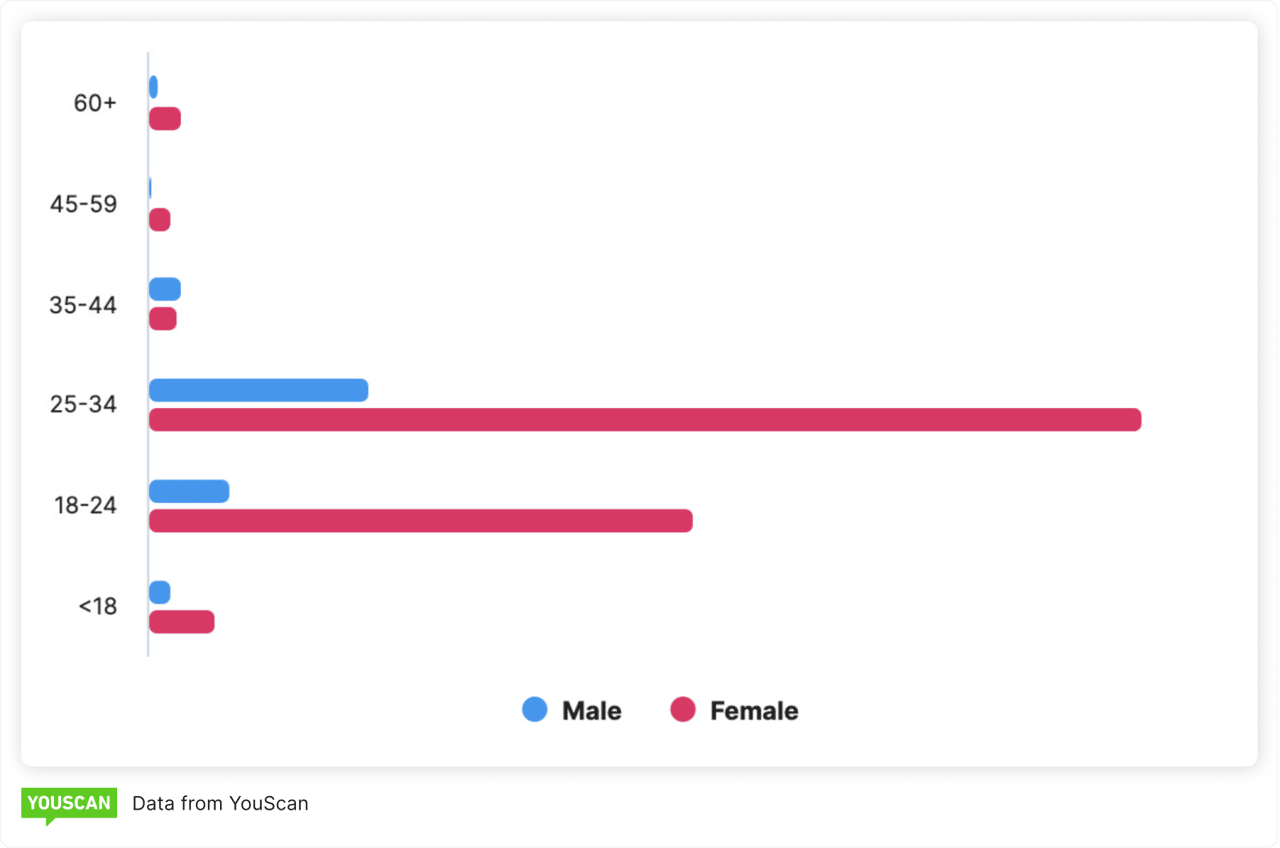This screenshot has width=1280, height=848.
Task: Click the Male 18-24 bar
Action: click(x=189, y=491)
